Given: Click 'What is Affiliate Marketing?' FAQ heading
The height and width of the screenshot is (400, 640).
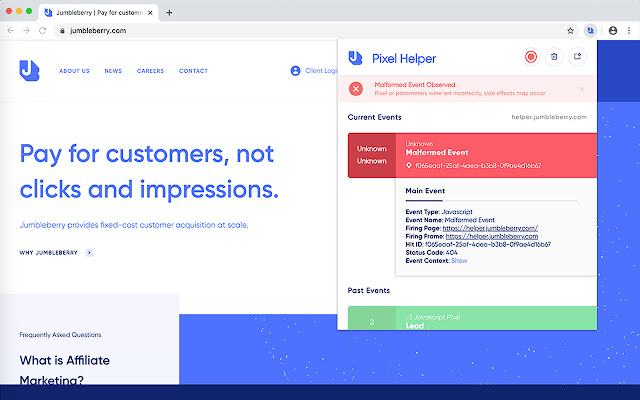Looking at the screenshot, I should click(64, 371).
